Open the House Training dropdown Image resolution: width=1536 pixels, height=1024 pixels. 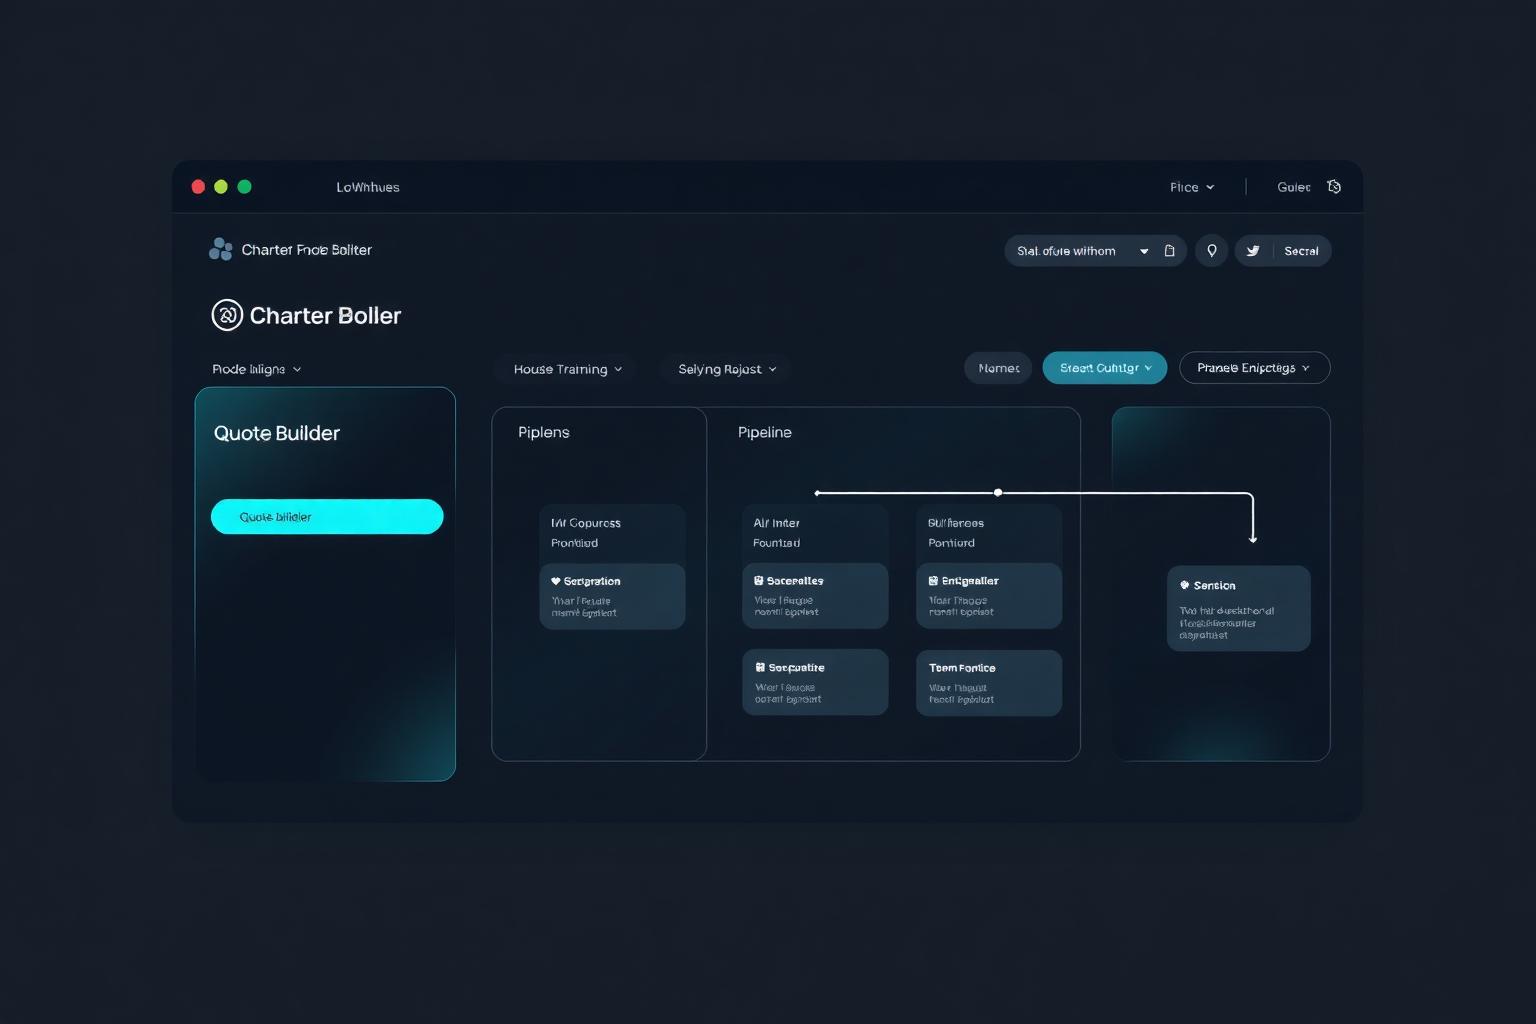click(568, 369)
